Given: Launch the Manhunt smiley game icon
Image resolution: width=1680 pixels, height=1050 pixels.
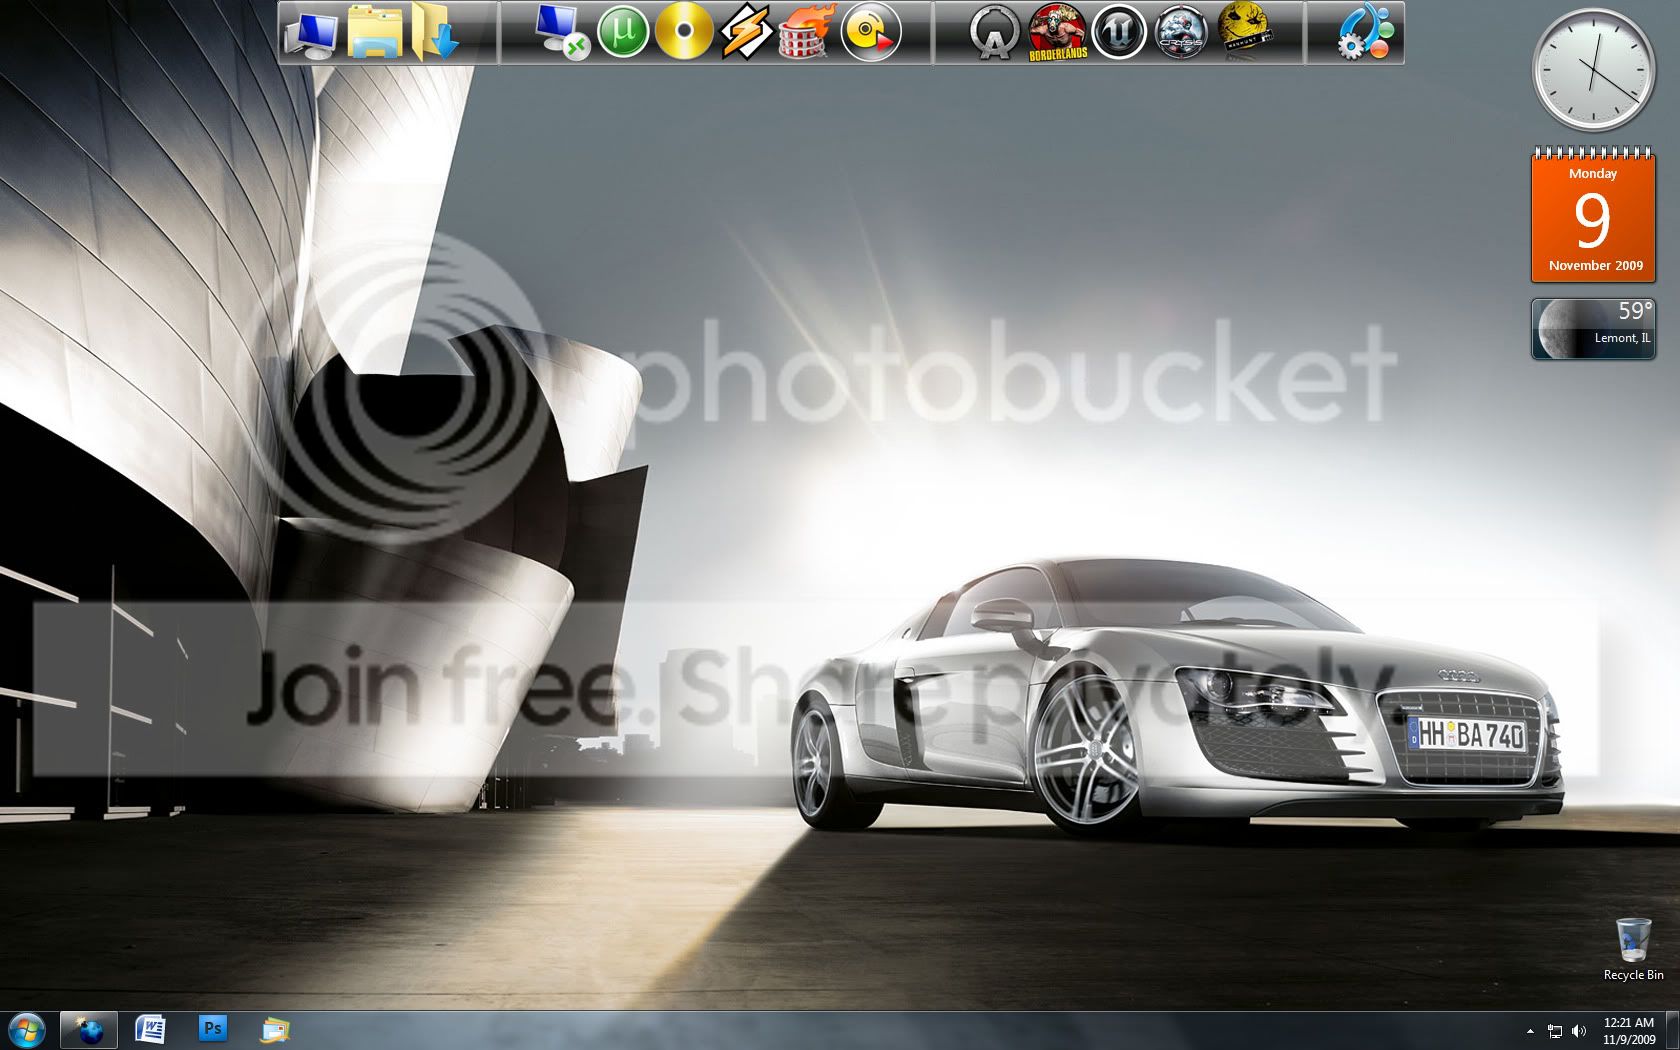Looking at the screenshot, I should point(1244,30).
